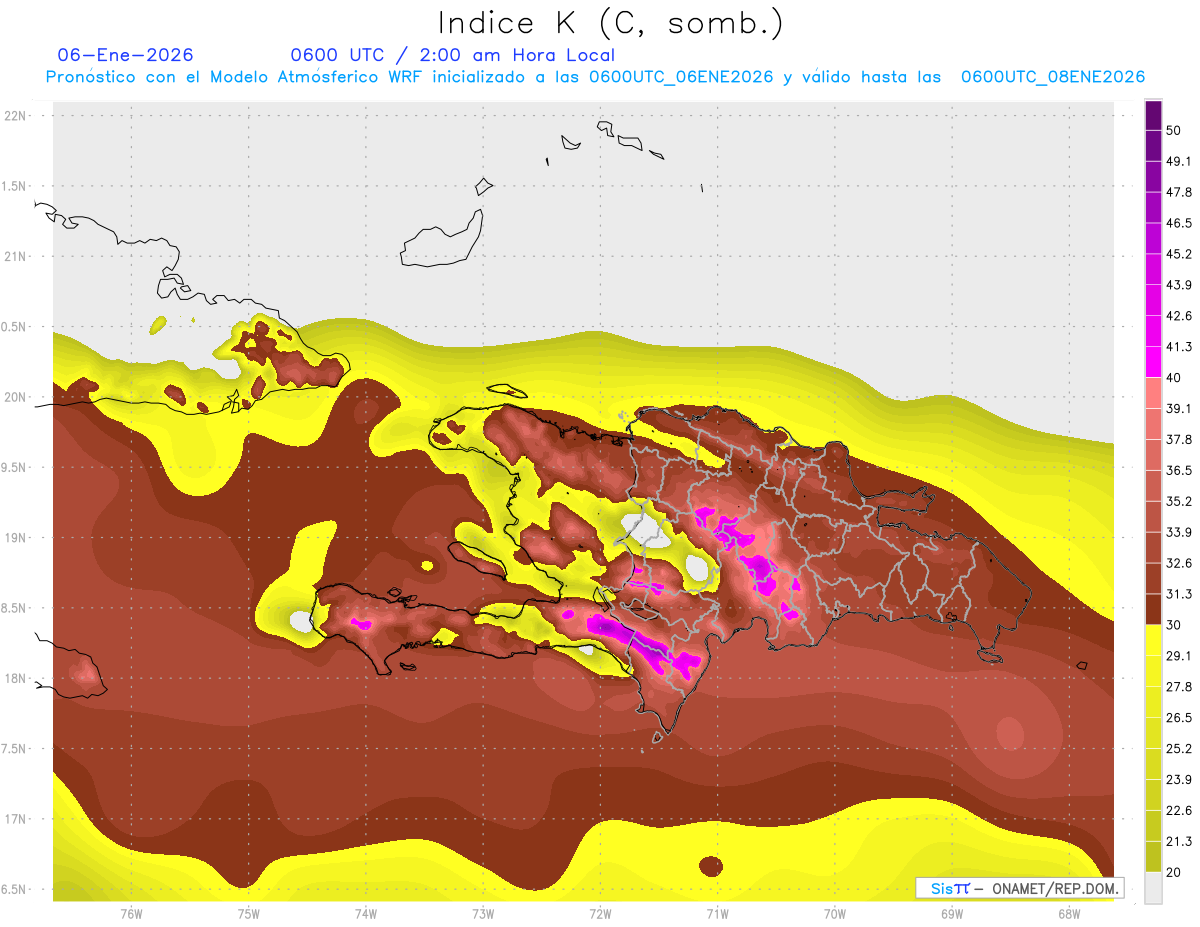Click the bright magenta colorbar segment between 40 and 41.3
Viewport: 1200px width, 927px height.
[x=1153, y=362]
